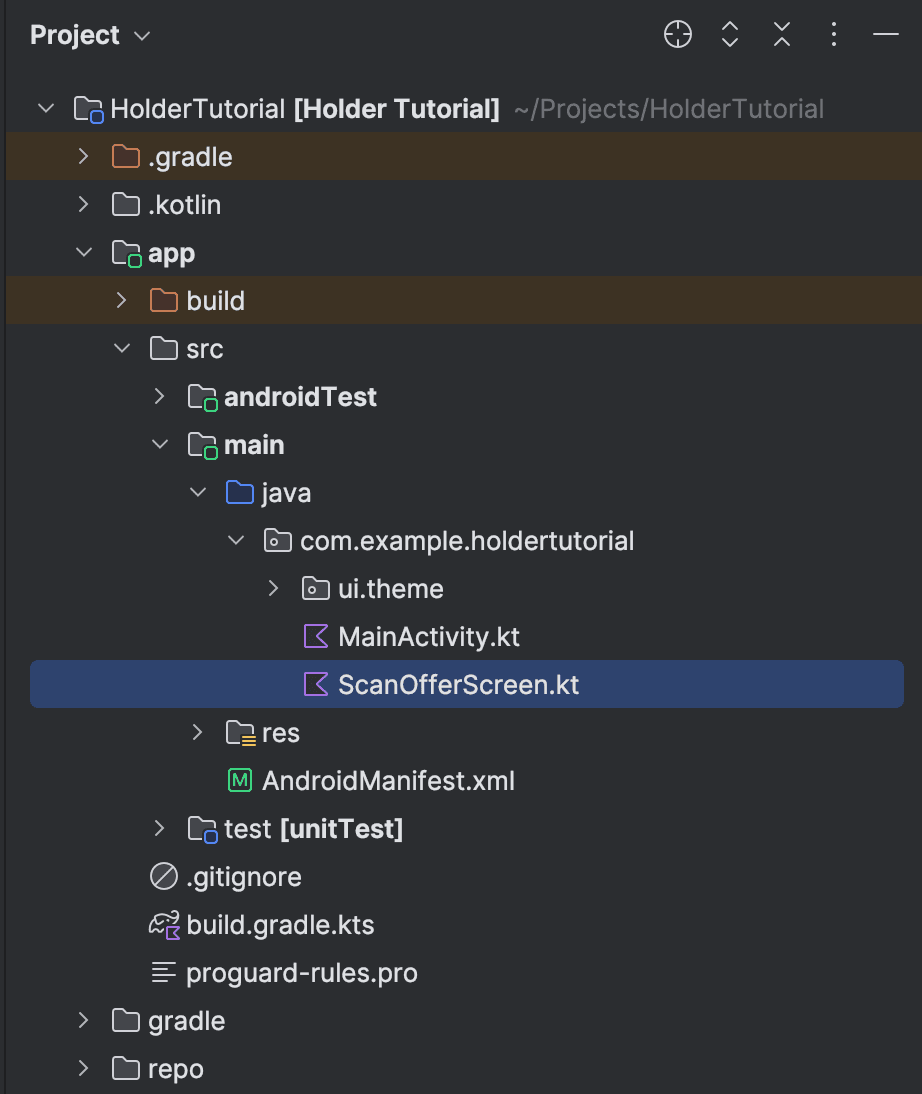Expand the androidTest source set
922x1094 pixels.
pyautogui.click(x=160, y=397)
